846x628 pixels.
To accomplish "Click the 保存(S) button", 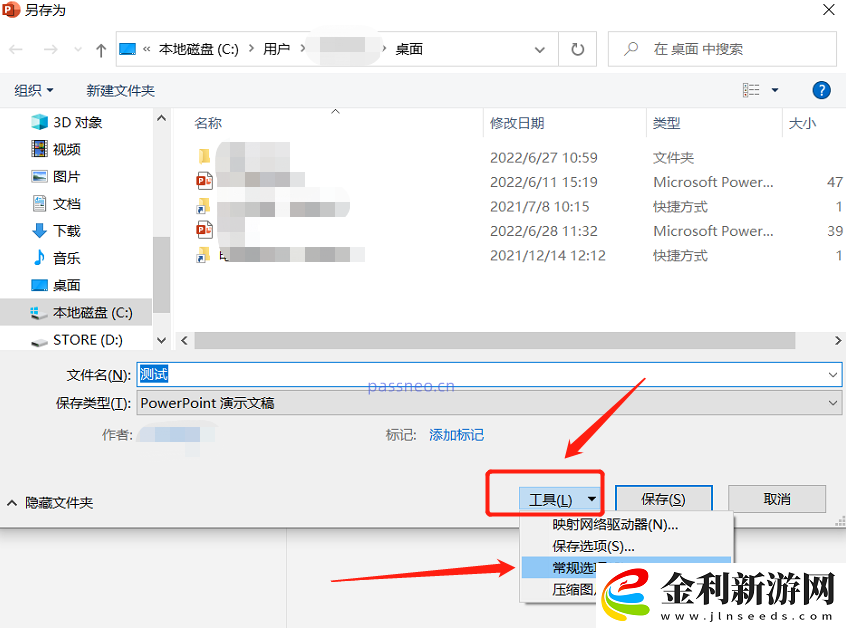I will [664, 498].
